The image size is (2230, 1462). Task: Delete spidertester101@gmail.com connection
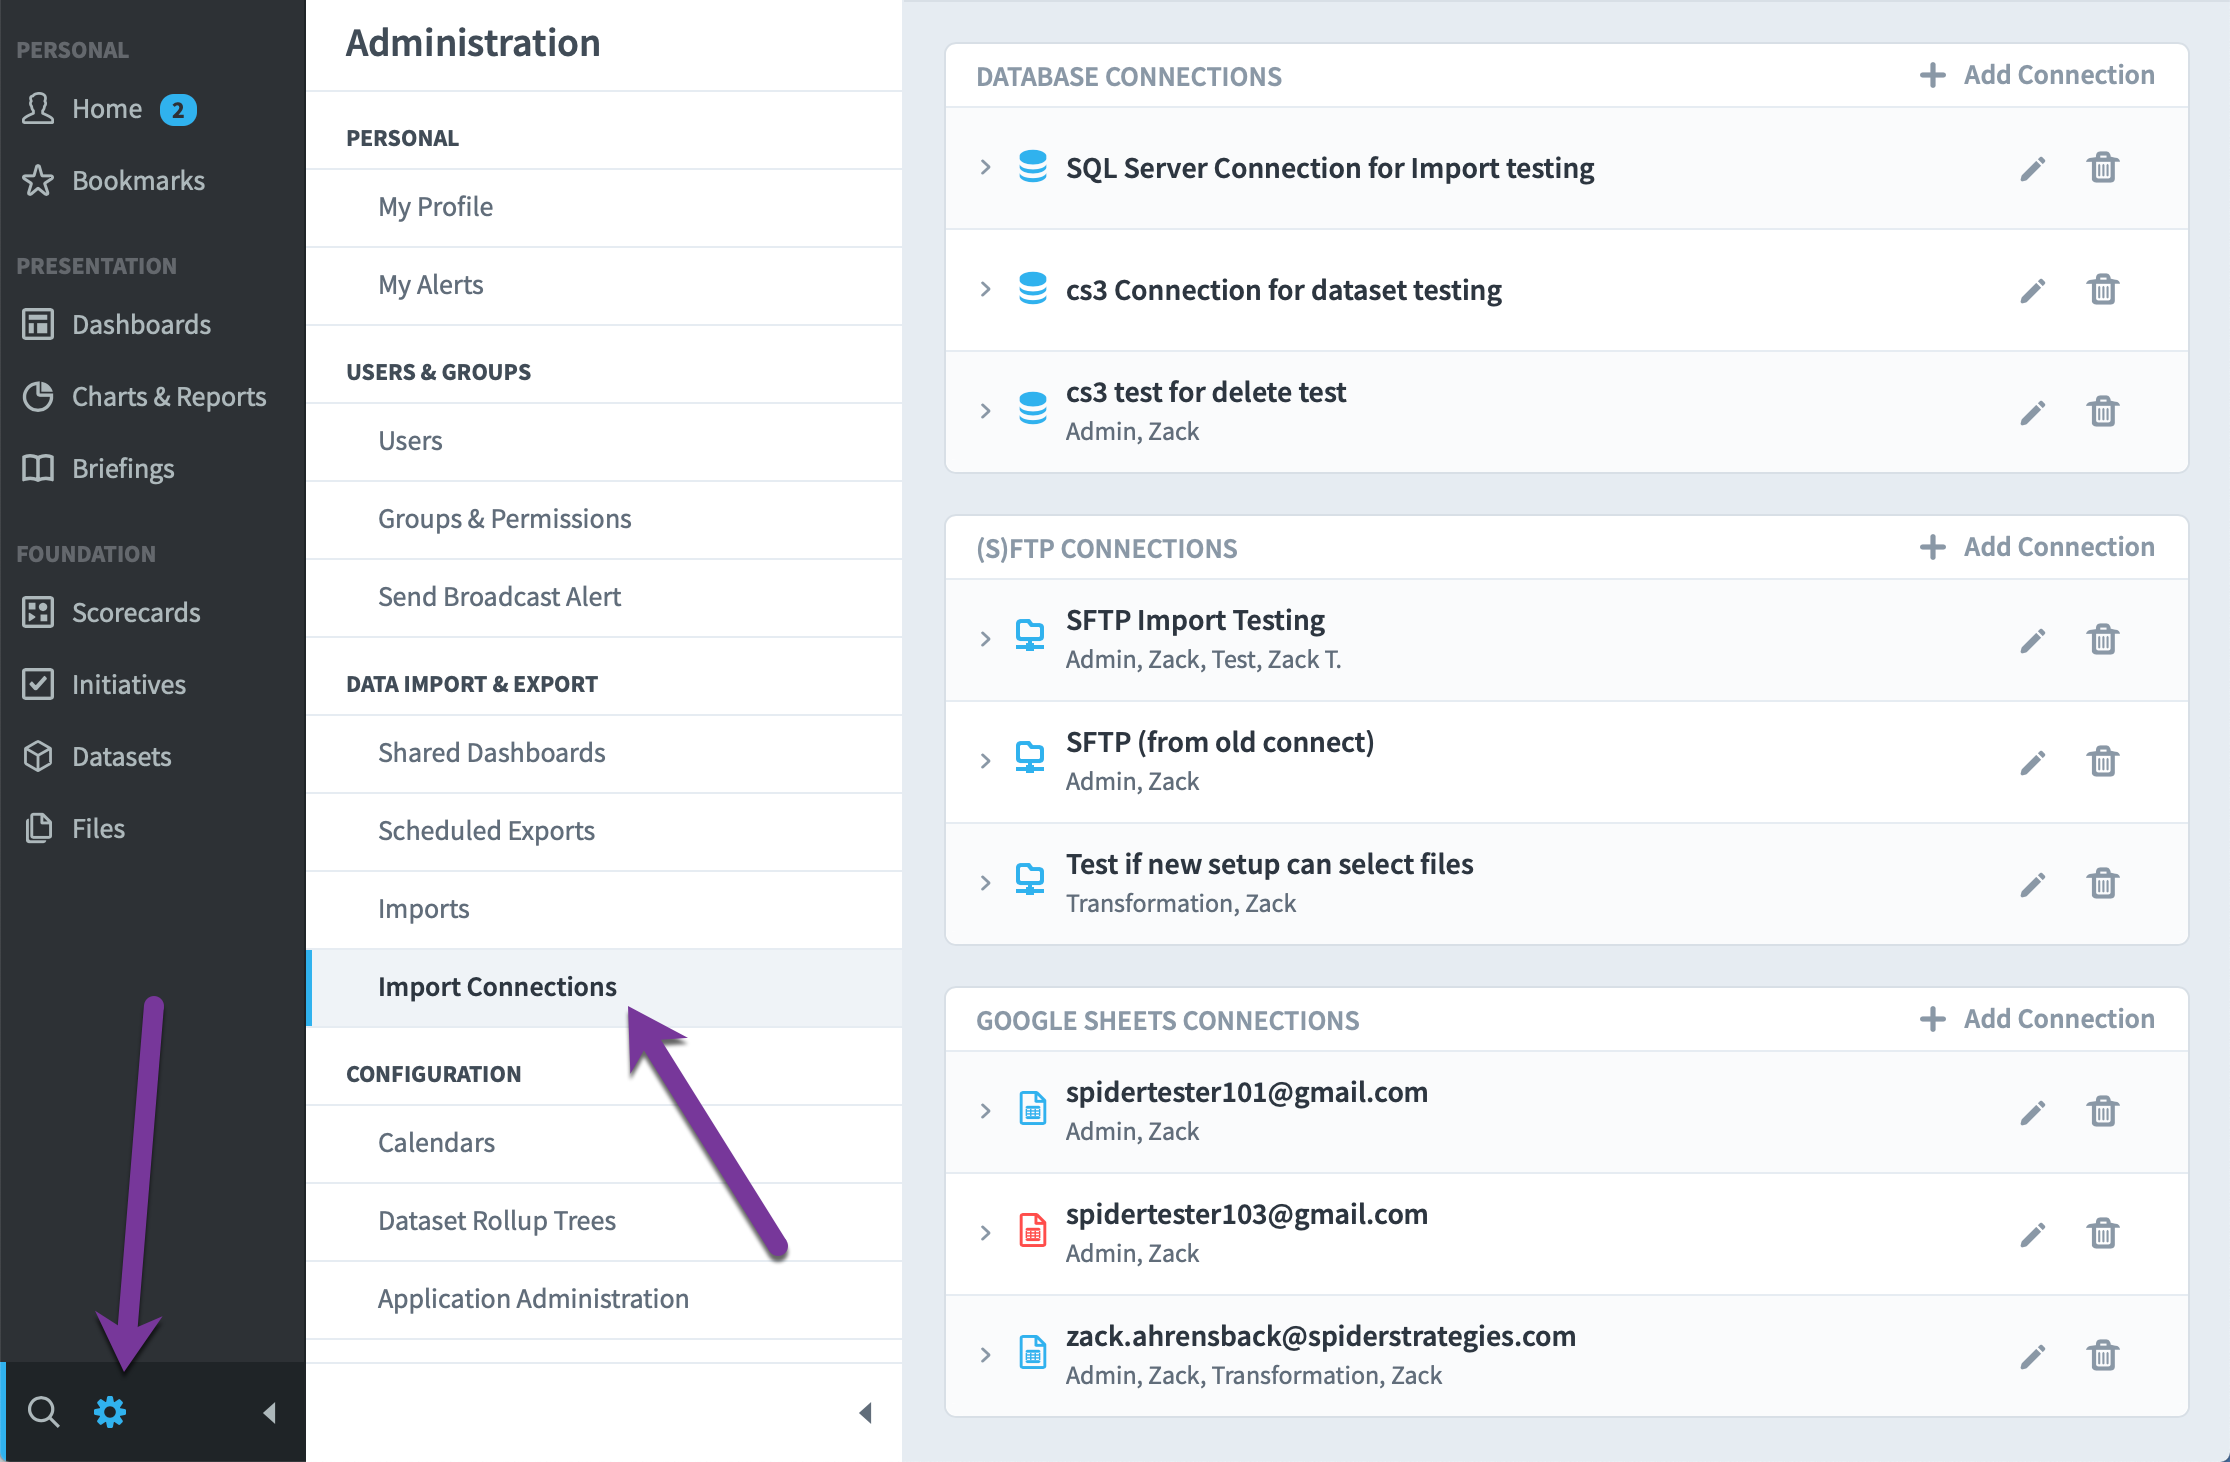[x=2103, y=1111]
